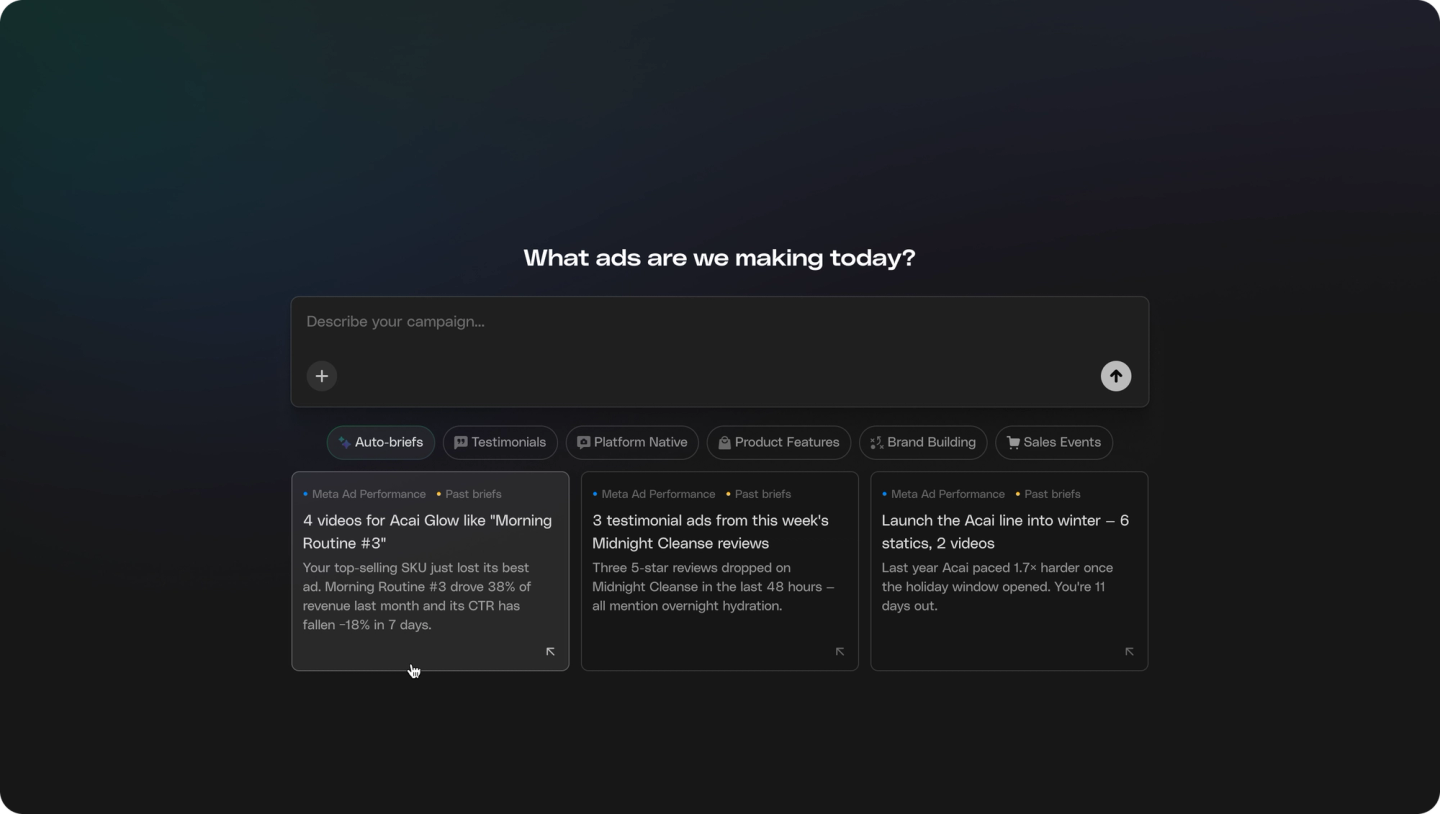Submit campaign with the up-arrow send icon
This screenshot has width=1440, height=814.
pyautogui.click(x=1116, y=376)
